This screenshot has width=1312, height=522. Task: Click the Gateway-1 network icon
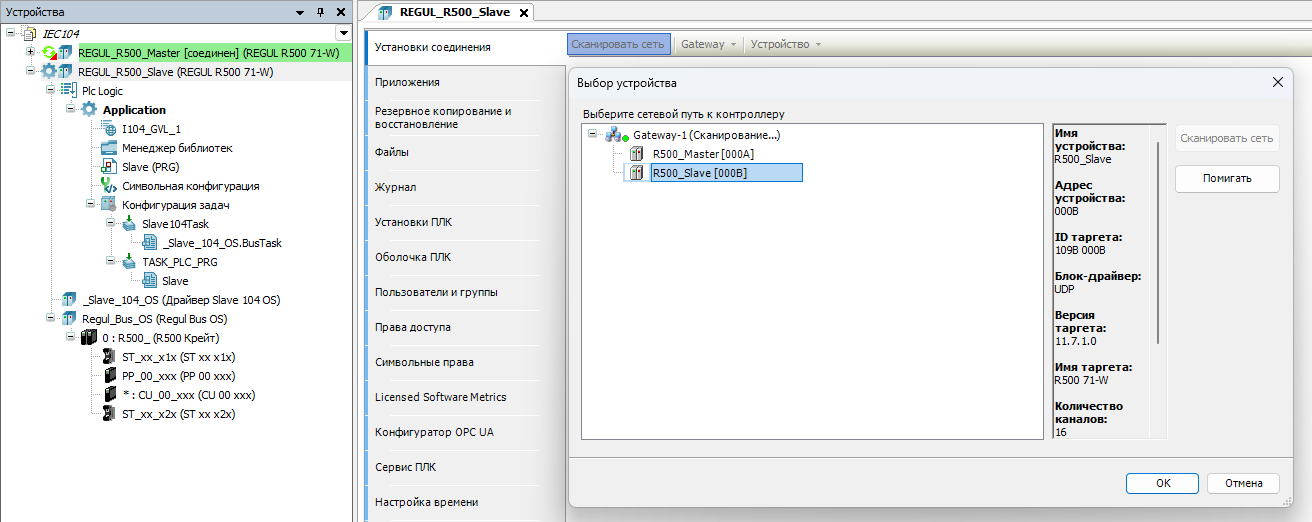(x=613, y=134)
